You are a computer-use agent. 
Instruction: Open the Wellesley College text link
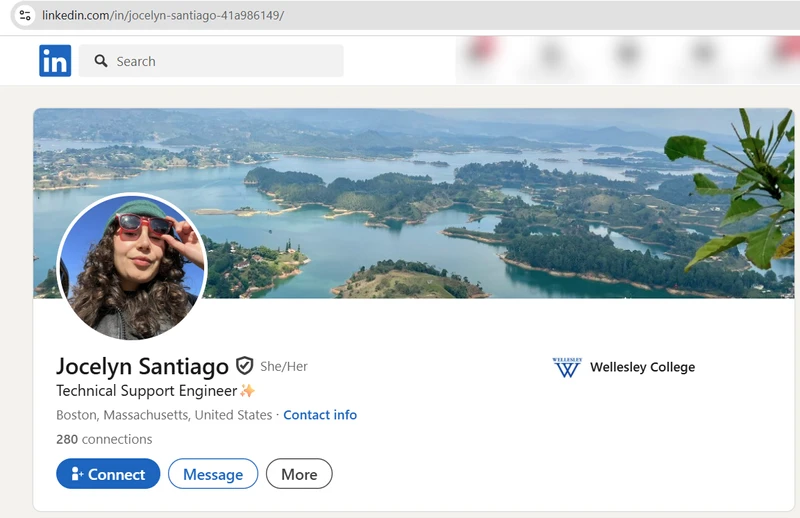pos(642,367)
